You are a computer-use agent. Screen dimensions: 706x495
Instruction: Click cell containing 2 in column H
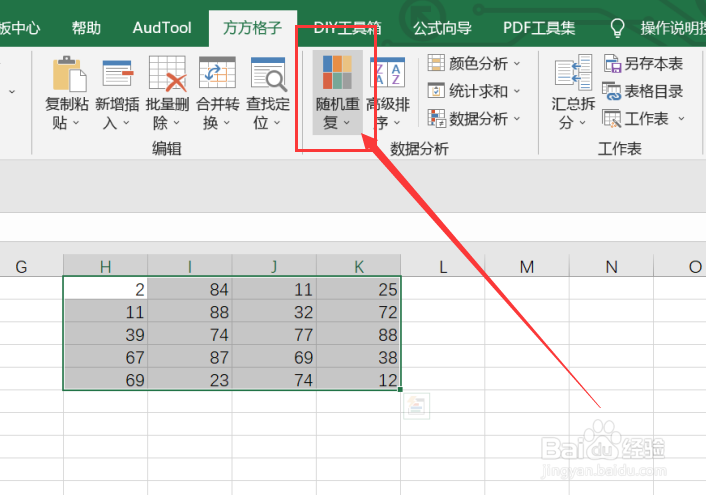[105, 289]
